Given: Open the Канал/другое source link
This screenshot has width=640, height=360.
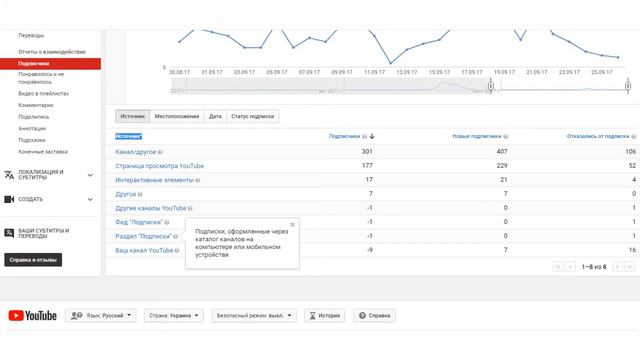Looking at the screenshot, I should [x=136, y=152].
